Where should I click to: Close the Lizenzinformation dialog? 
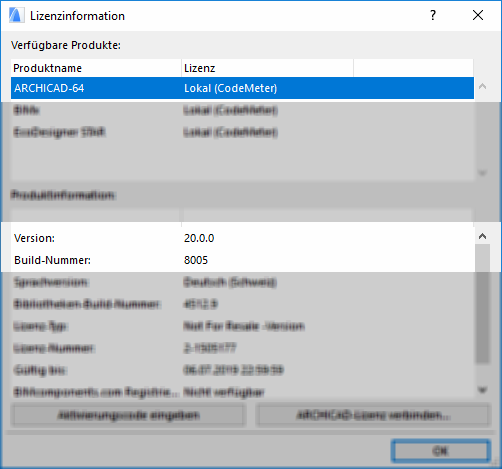click(x=478, y=15)
